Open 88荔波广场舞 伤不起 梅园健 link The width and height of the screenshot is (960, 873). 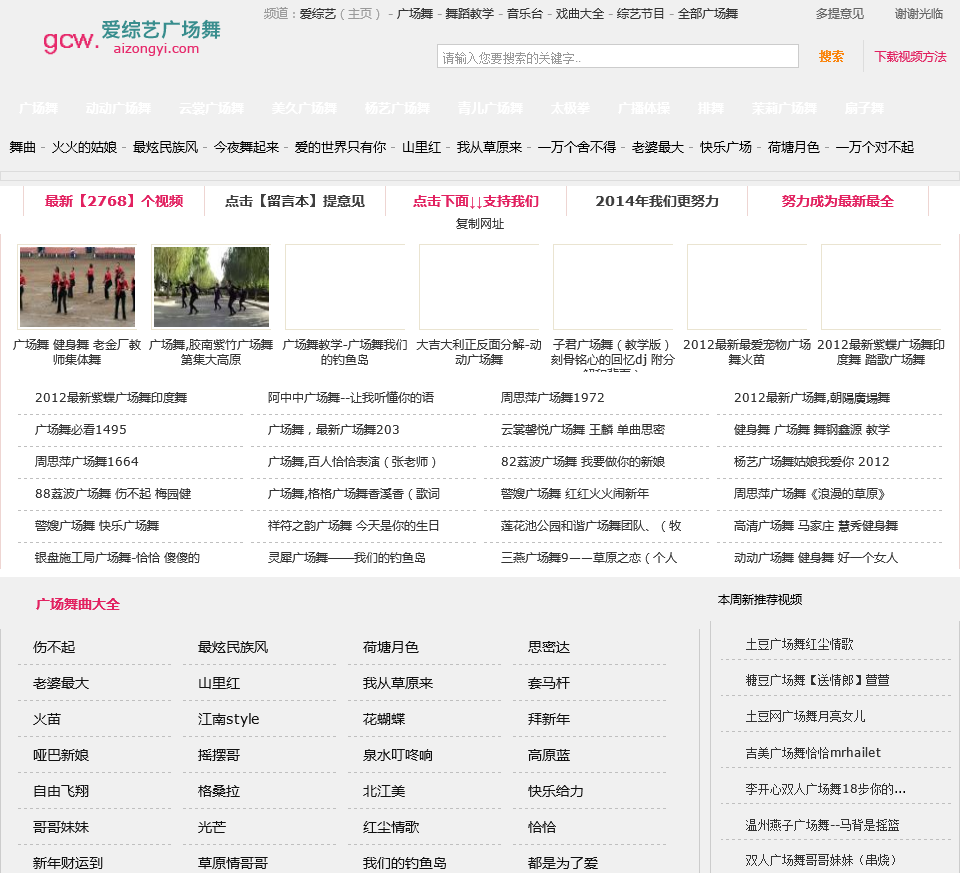point(113,493)
